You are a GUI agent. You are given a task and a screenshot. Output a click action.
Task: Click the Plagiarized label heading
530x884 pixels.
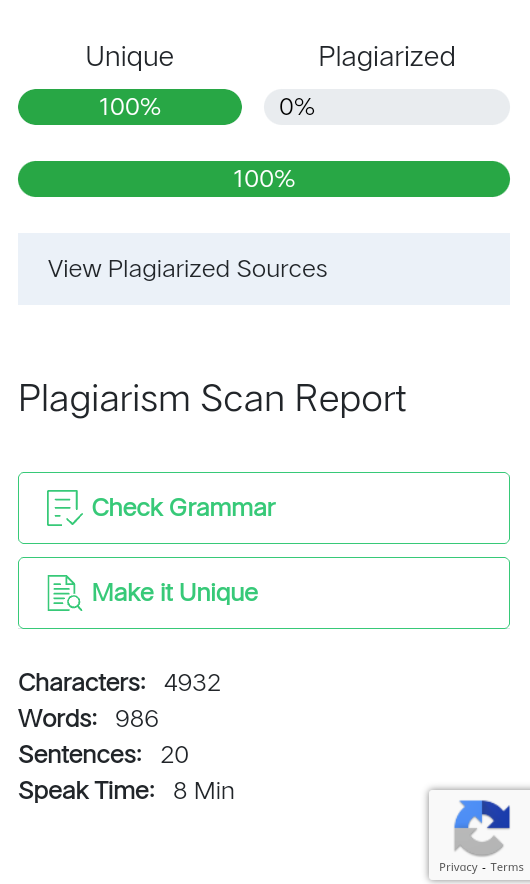(387, 57)
